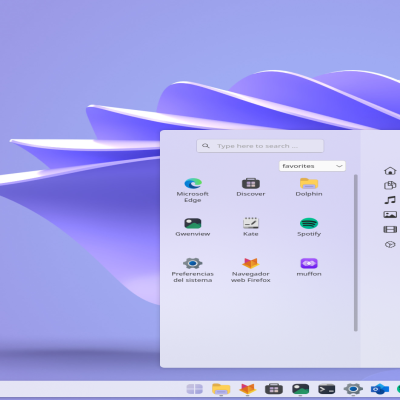Screen dimensions: 400x400
Task: Open the muffon app
Action: point(309,267)
